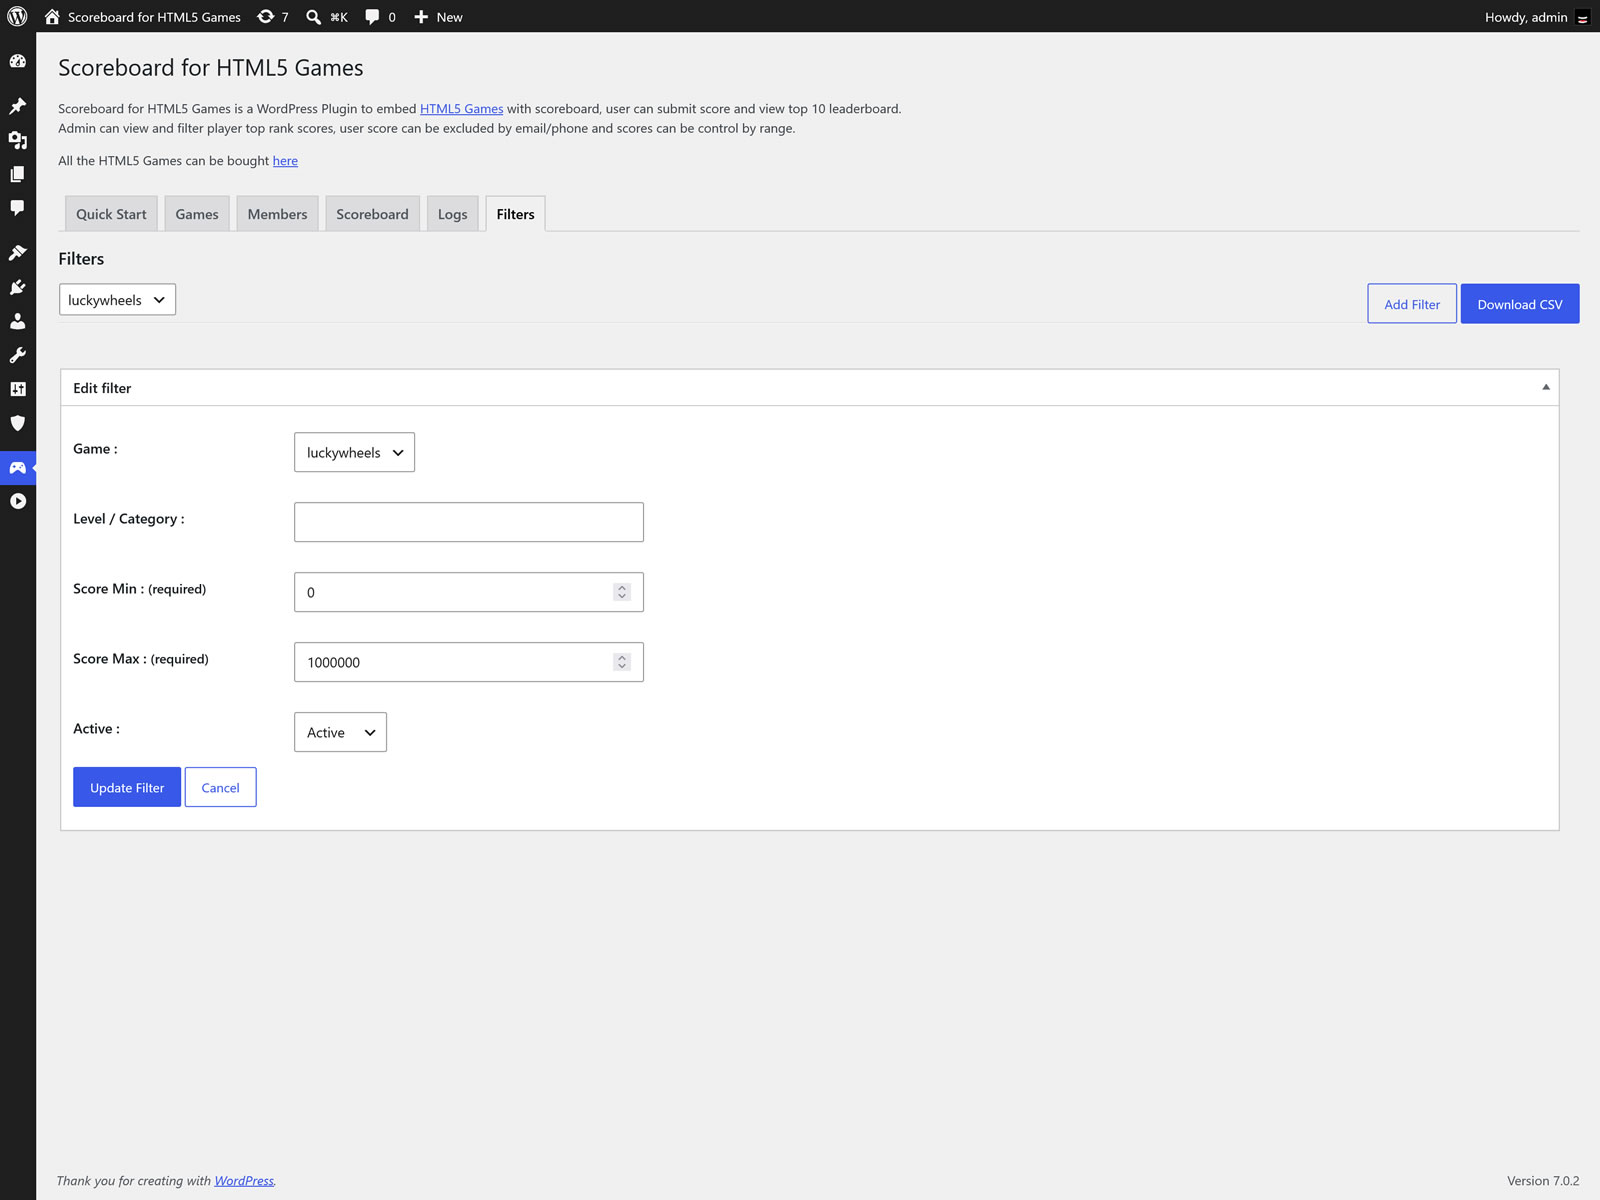Screen dimensions: 1600x1200
Task: Switch to the Scoreboard tab
Action: [372, 214]
